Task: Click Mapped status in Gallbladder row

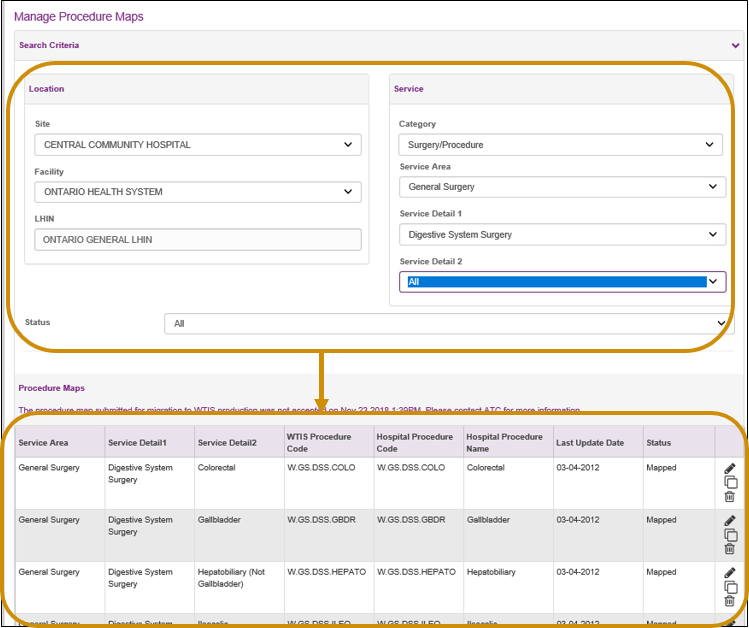Action: tap(661, 520)
